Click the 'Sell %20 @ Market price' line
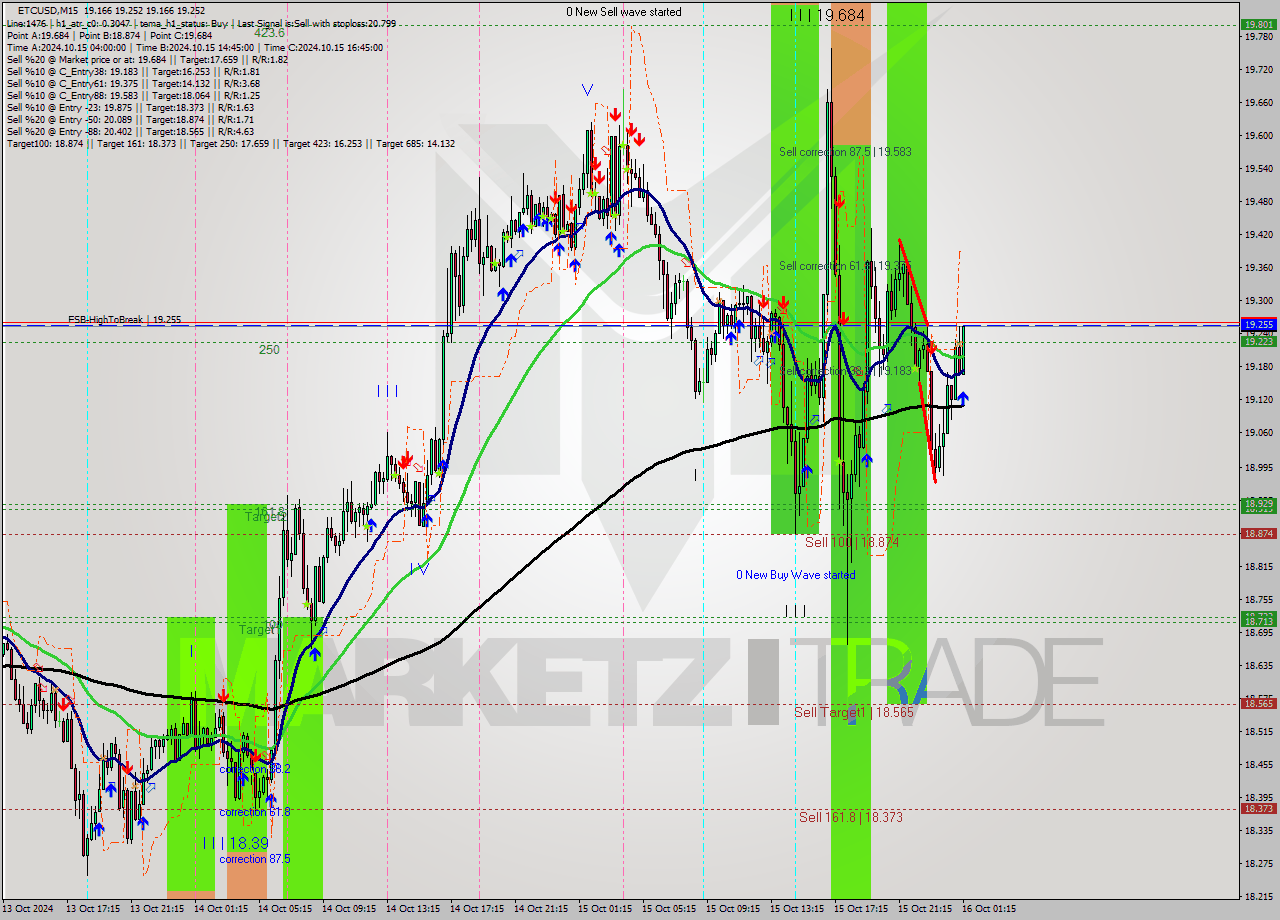Screen dimensions: 1280x920 (x=147, y=60)
